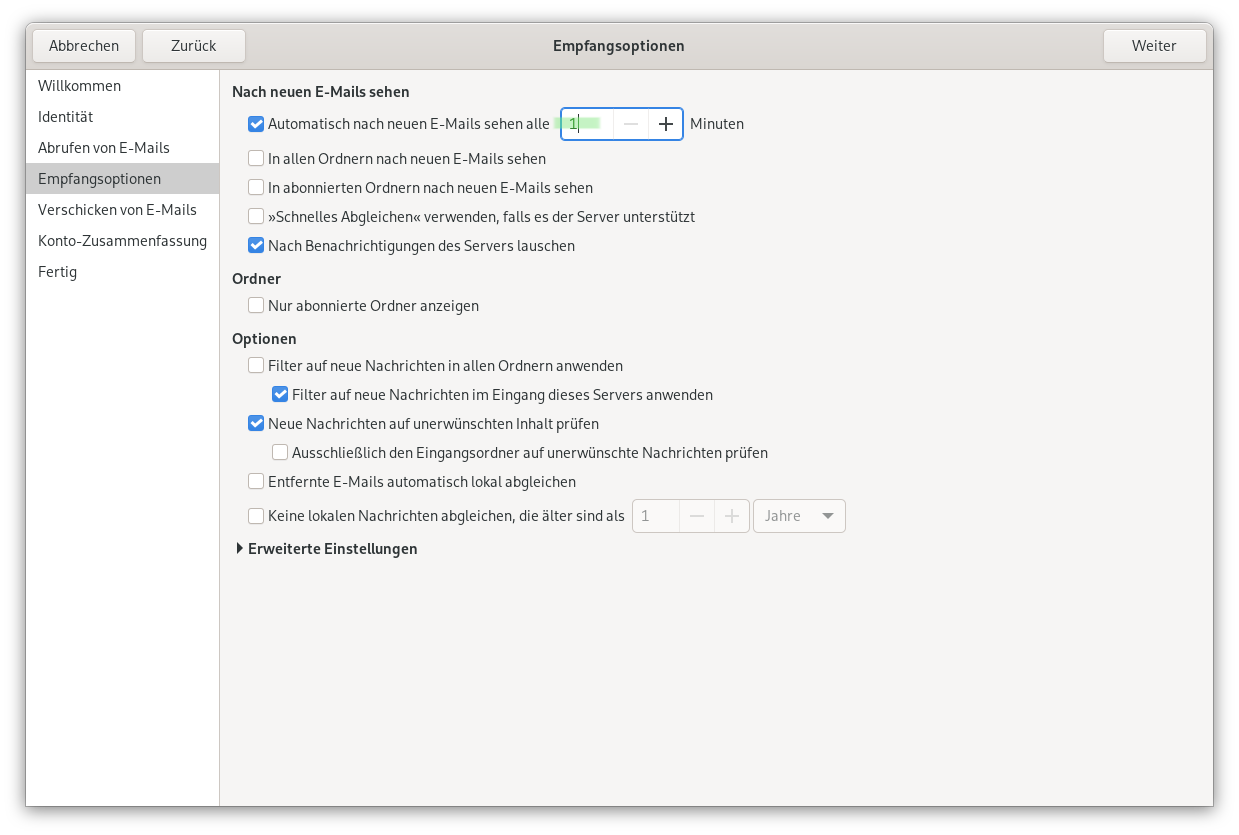This screenshot has width=1239, height=835.
Task: Cancel the wizard with Abbrechen
Action: click(84, 46)
